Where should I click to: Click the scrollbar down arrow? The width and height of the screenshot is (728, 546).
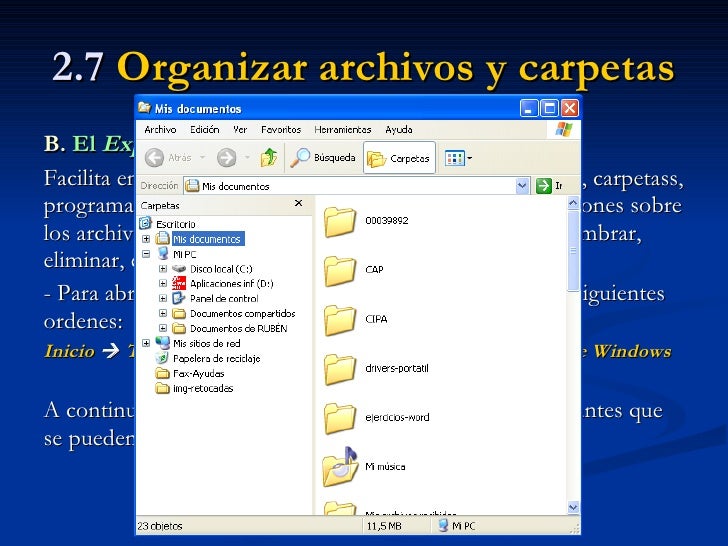(573, 507)
